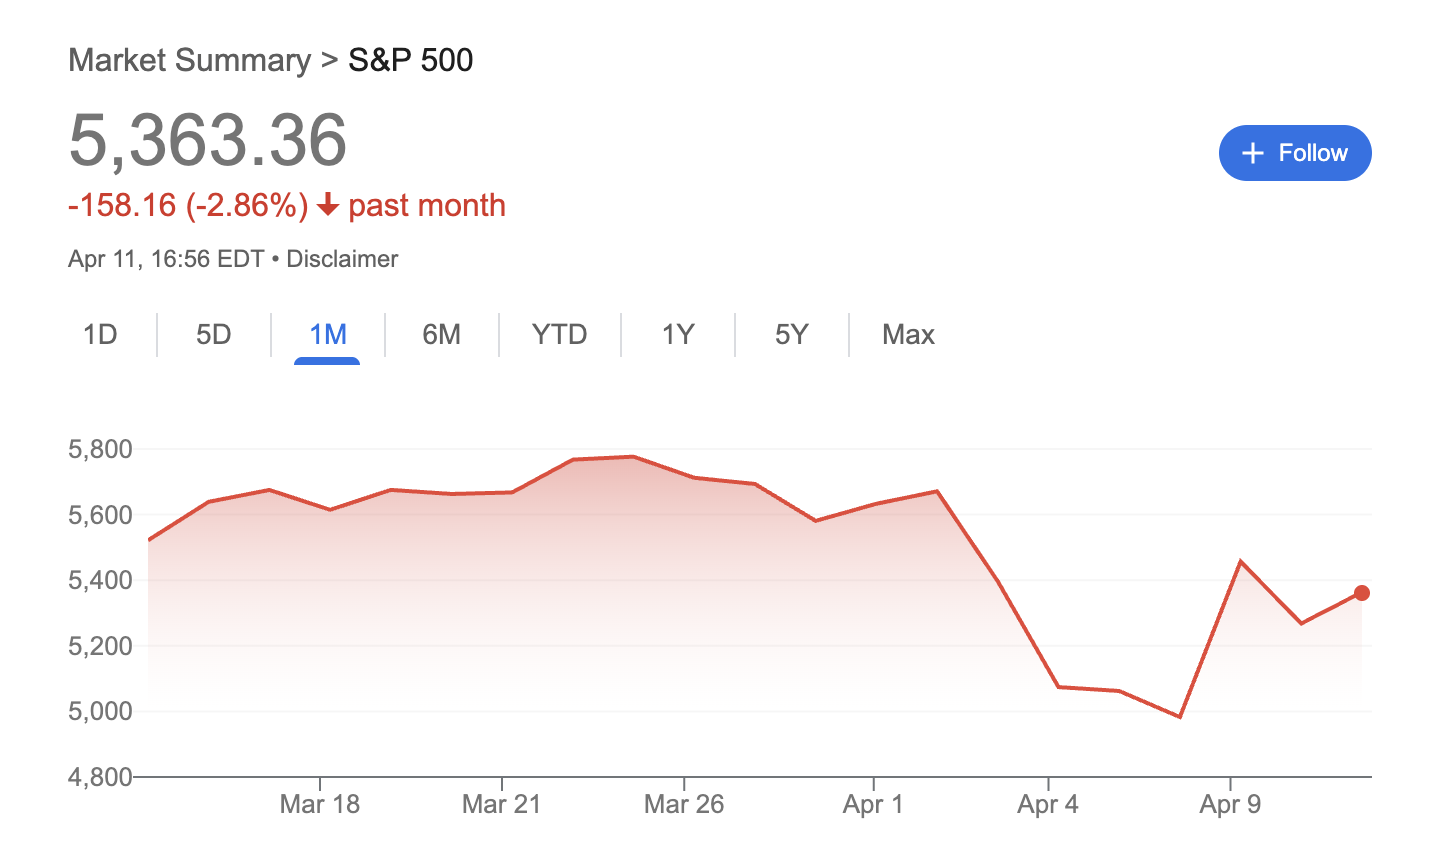Switch chart to 6M range
Image resolution: width=1450 pixels, height=848 pixels.
[441, 334]
